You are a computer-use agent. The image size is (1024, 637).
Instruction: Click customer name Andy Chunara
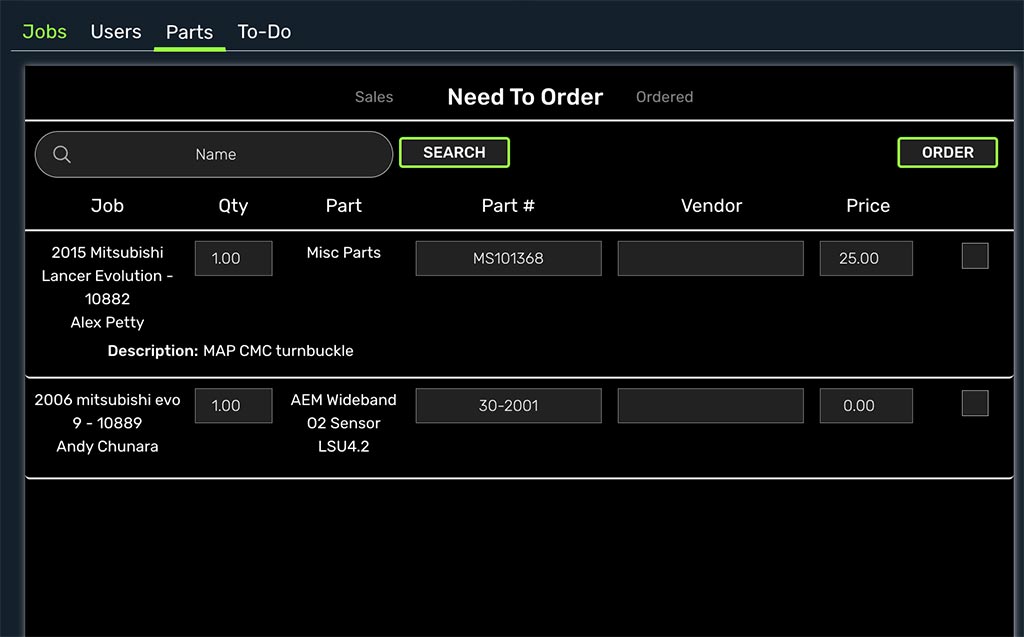pyautogui.click(x=107, y=446)
